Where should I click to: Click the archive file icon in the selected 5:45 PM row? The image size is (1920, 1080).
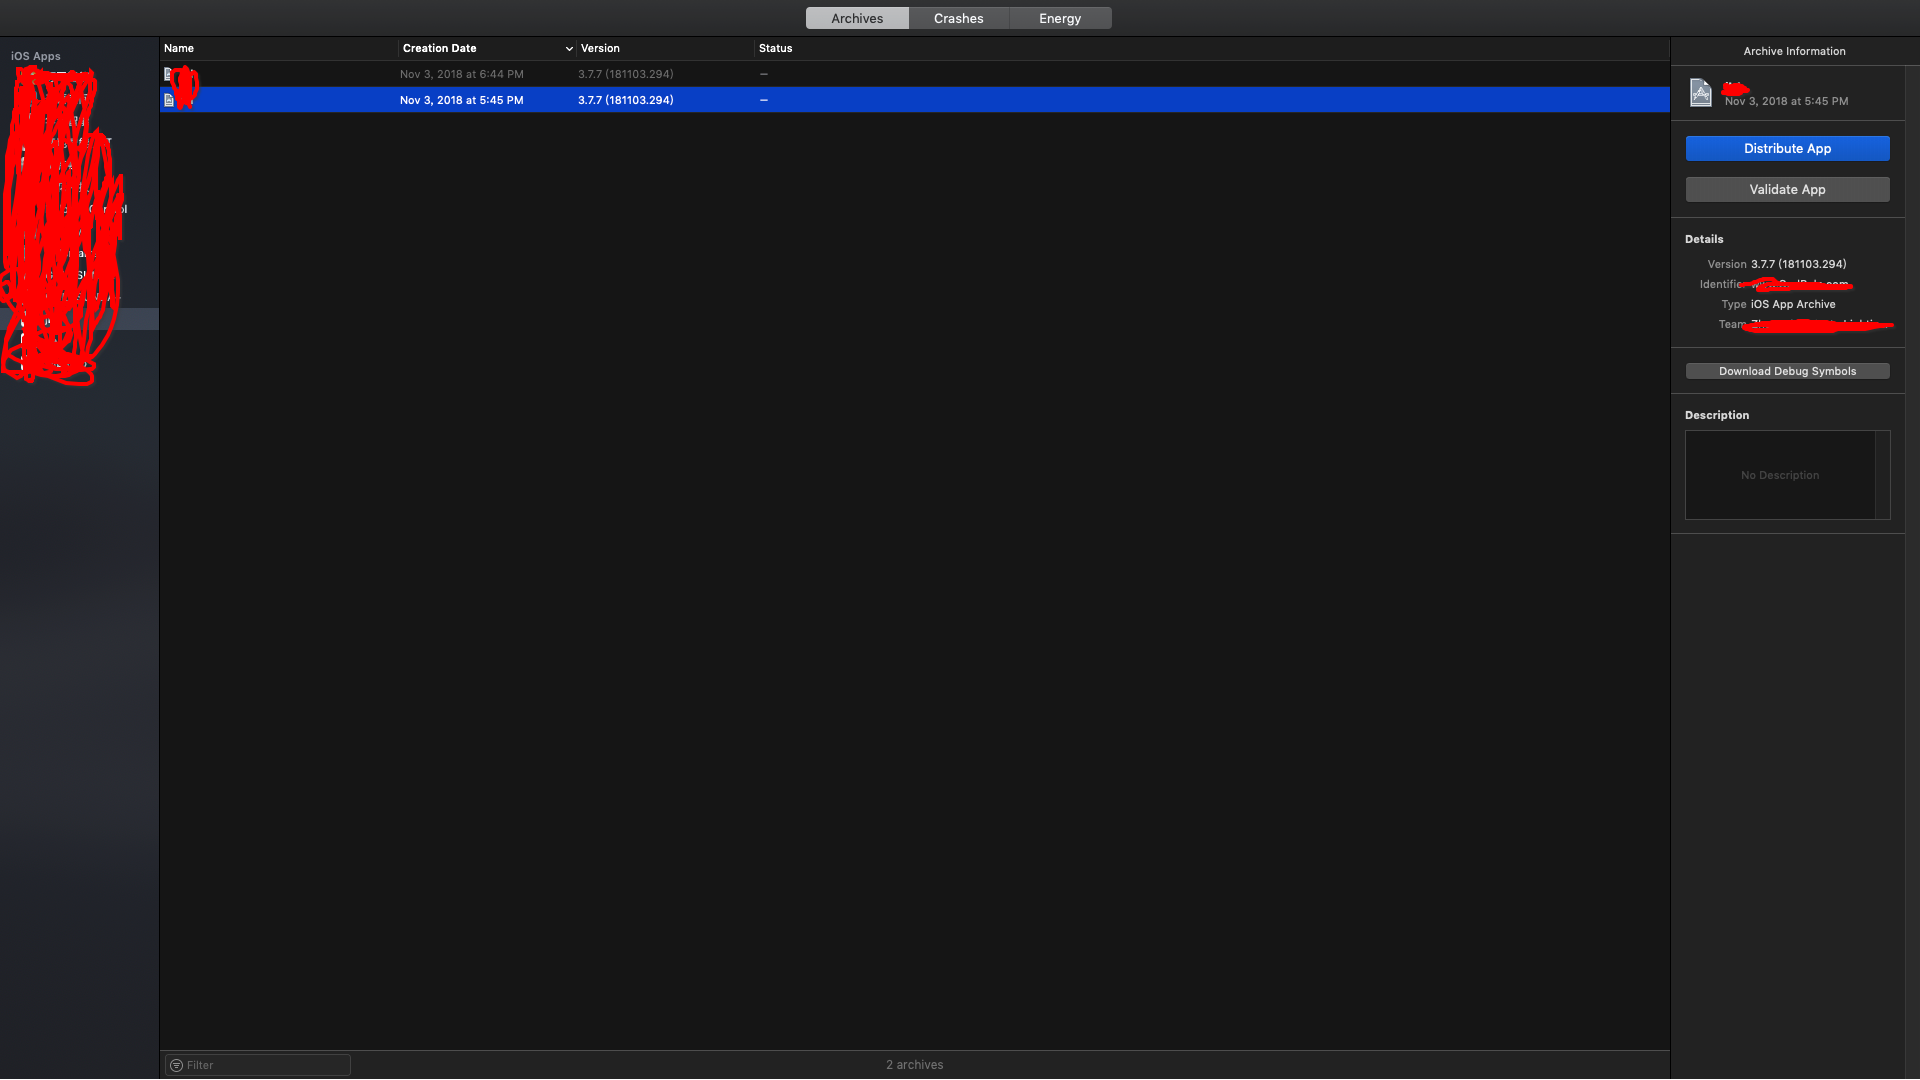(169, 100)
